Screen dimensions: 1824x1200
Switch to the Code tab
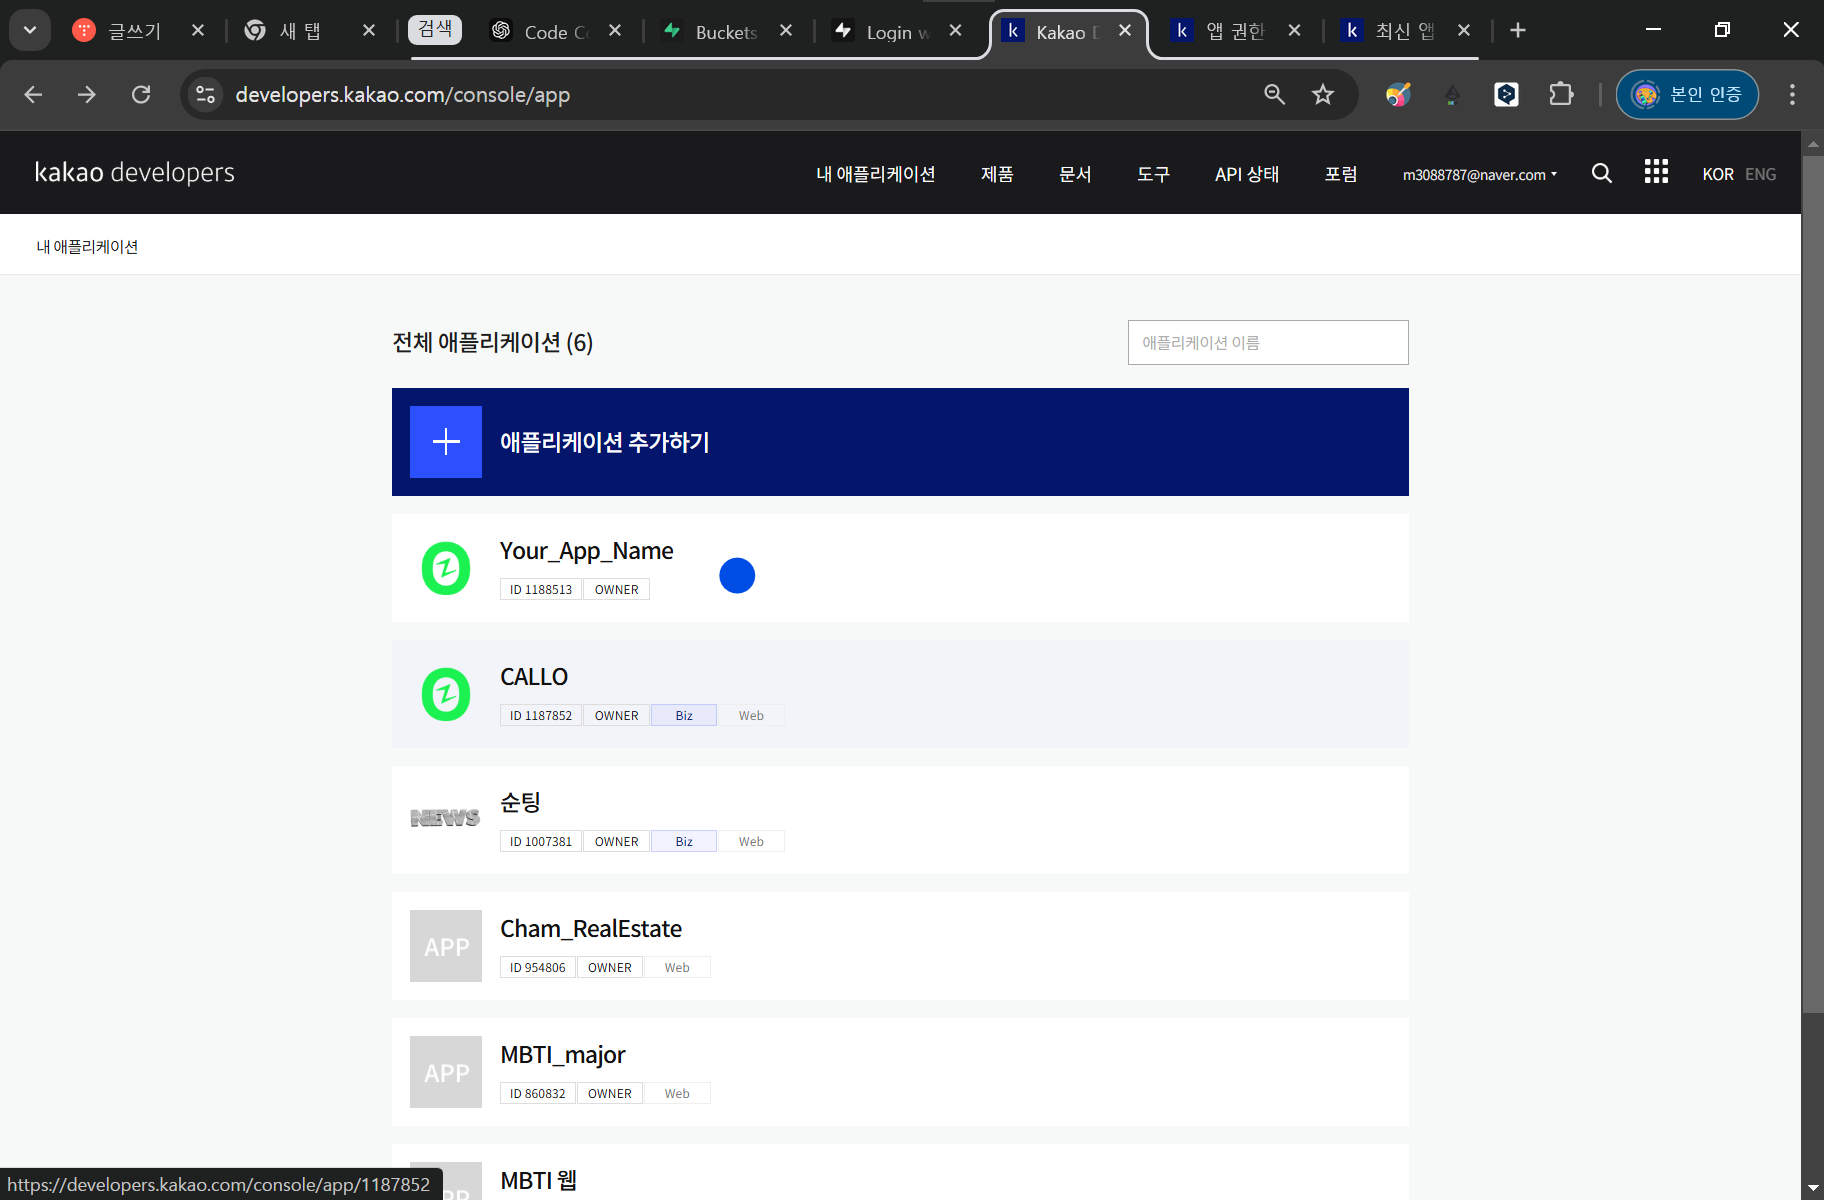[555, 31]
